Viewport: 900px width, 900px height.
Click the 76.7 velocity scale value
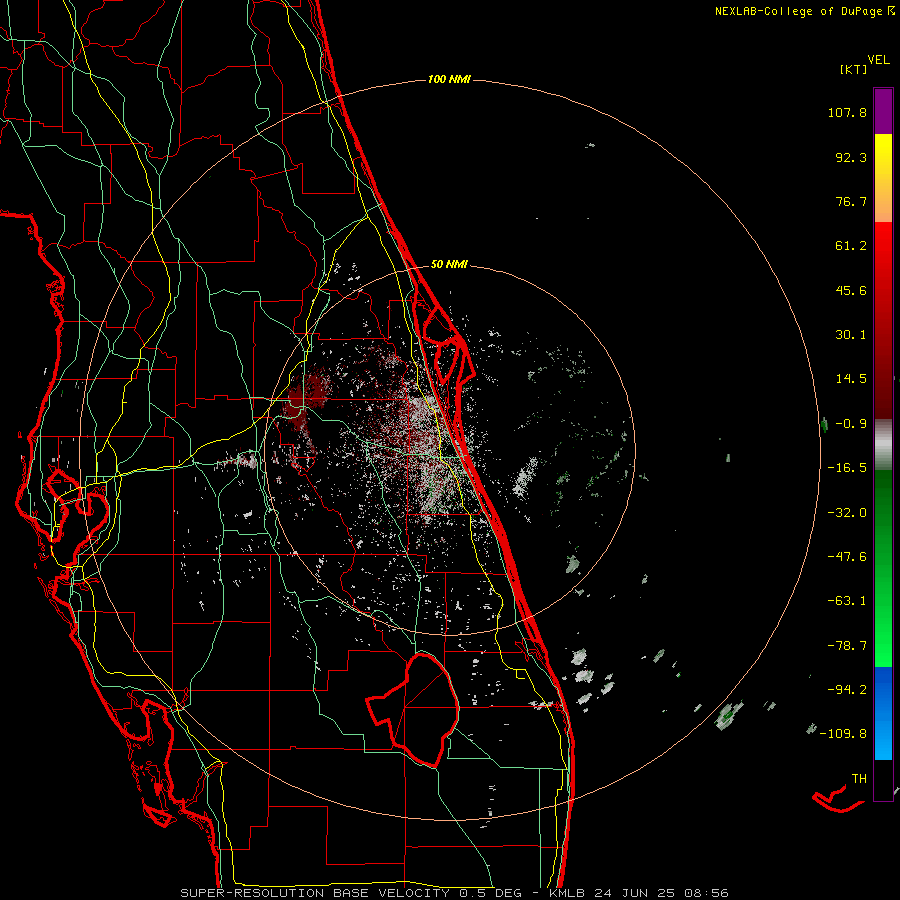[851, 201]
